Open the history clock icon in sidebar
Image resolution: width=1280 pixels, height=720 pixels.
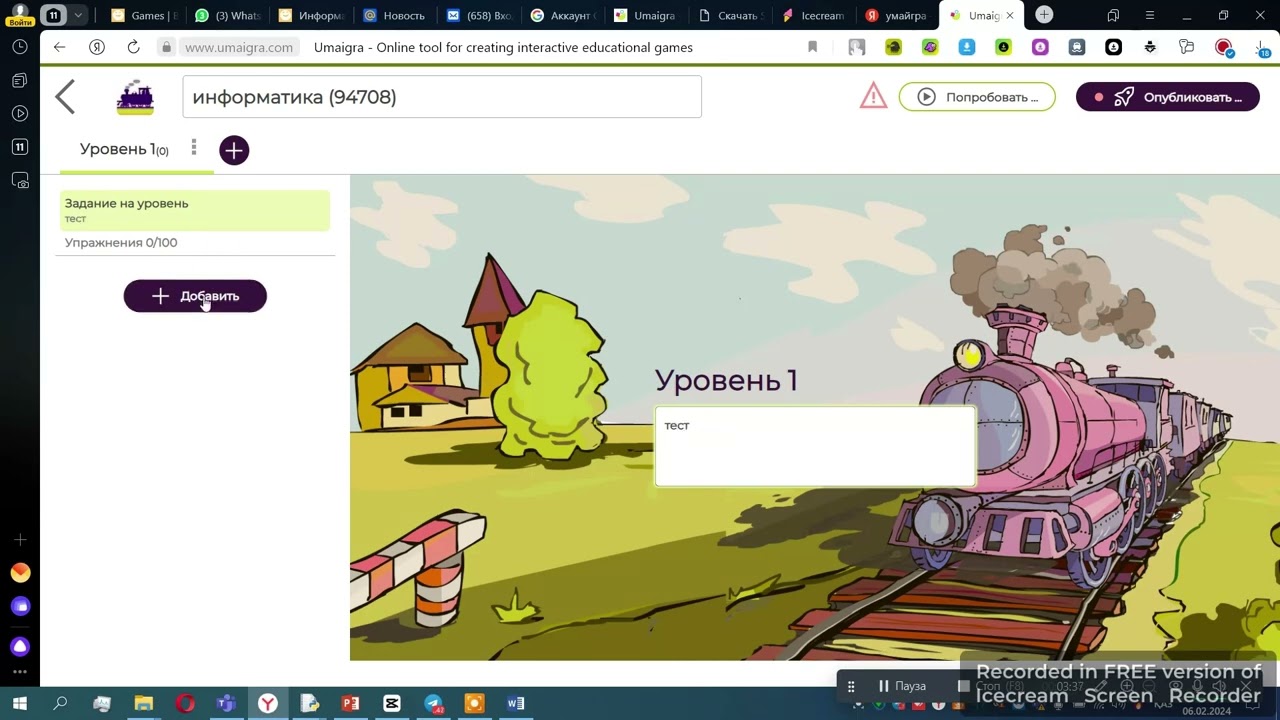20,47
